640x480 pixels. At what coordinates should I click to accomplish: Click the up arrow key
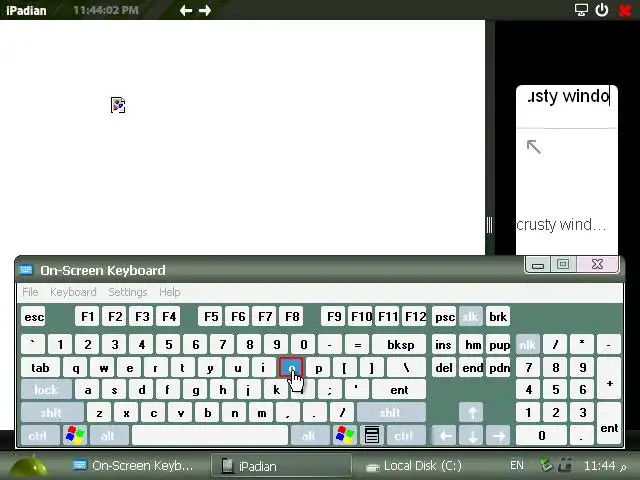pyautogui.click(x=471, y=413)
